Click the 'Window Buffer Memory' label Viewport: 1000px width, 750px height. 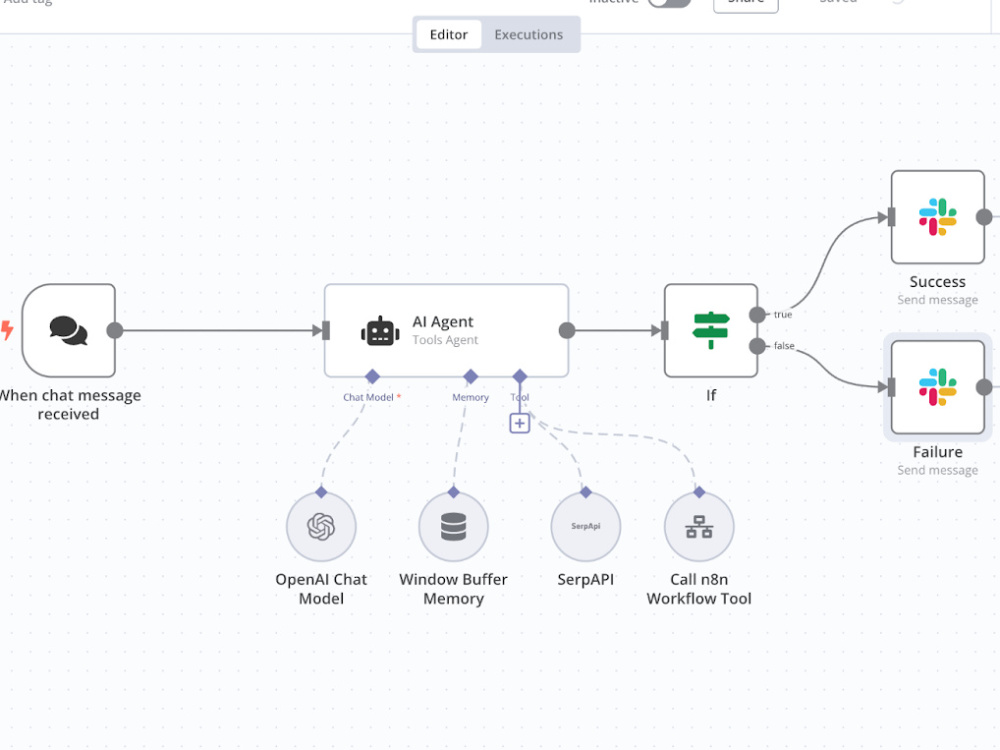[x=453, y=589]
